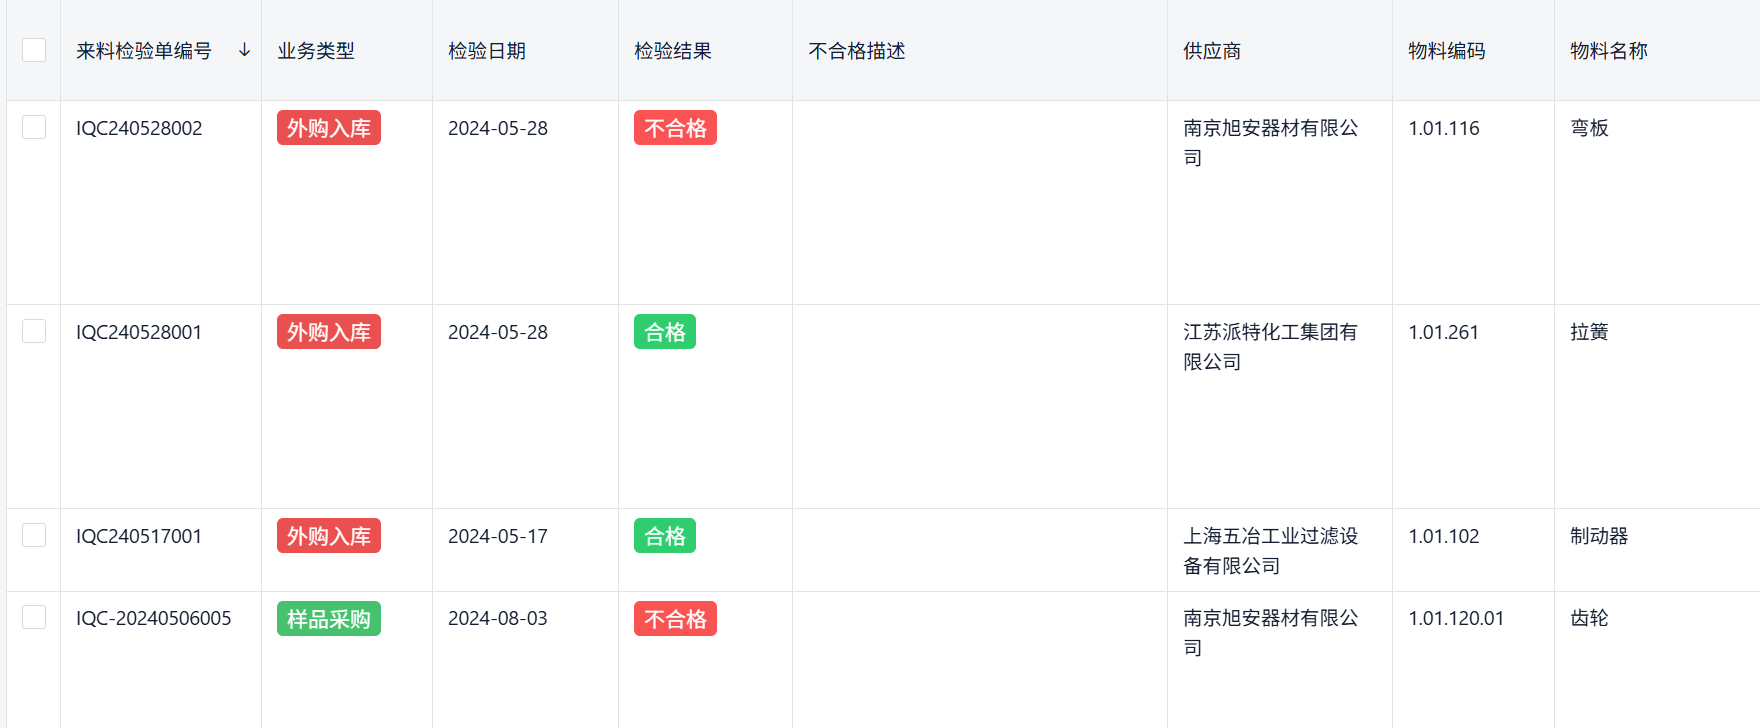Click the 外购入库 tag for IQC240517001

(328, 536)
